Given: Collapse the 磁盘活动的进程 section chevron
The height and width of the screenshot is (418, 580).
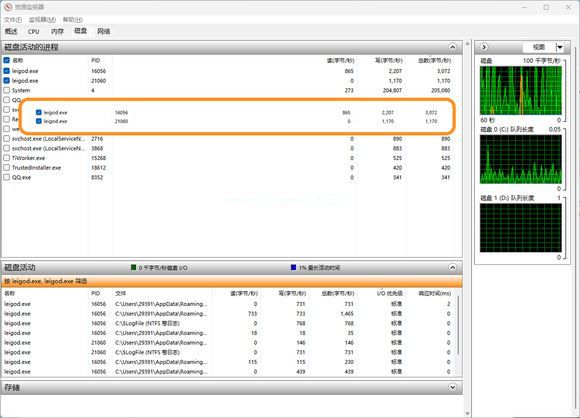Looking at the screenshot, I should (452, 47).
